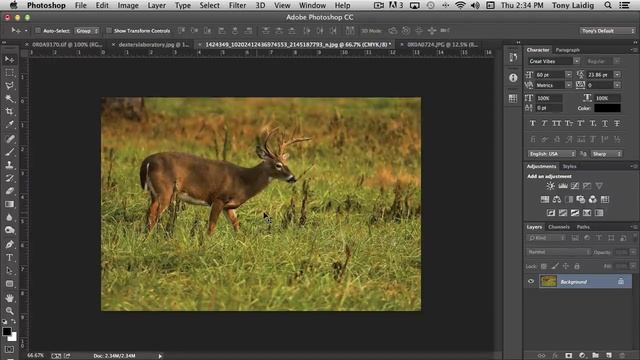Viewport: 640px width, 360px height.
Task: Toggle Underline in Character panel
Action: pos(605,123)
